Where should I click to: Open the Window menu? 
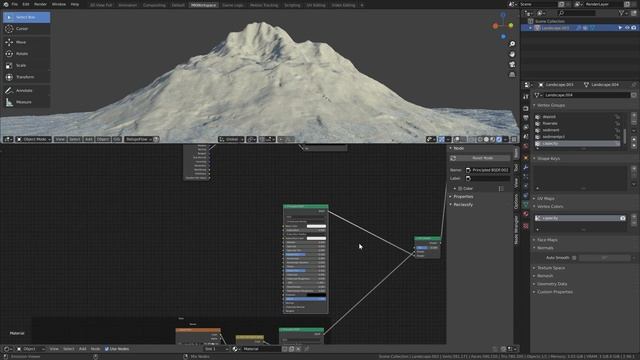(59, 4)
